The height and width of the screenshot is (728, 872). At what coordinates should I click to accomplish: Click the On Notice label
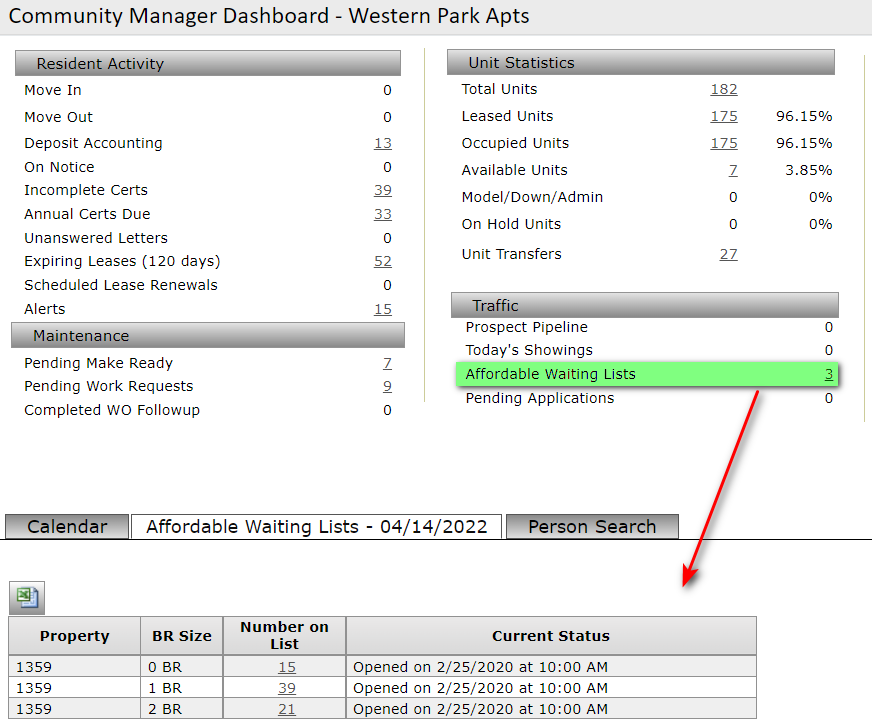[59, 167]
